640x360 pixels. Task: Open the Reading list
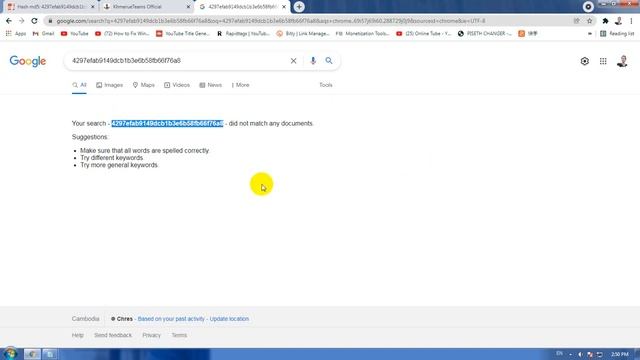617,33
